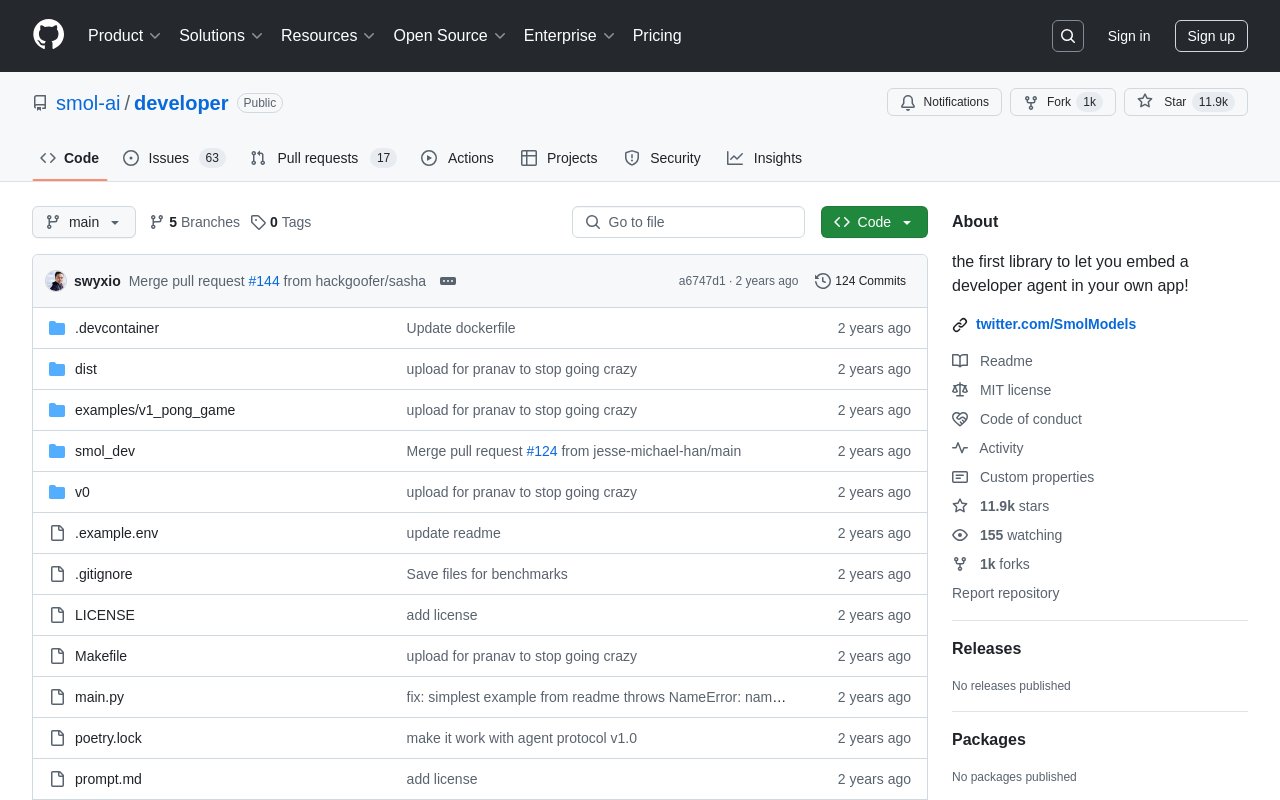1280x800 pixels.
Task: Open the Security tab
Action: tap(662, 158)
